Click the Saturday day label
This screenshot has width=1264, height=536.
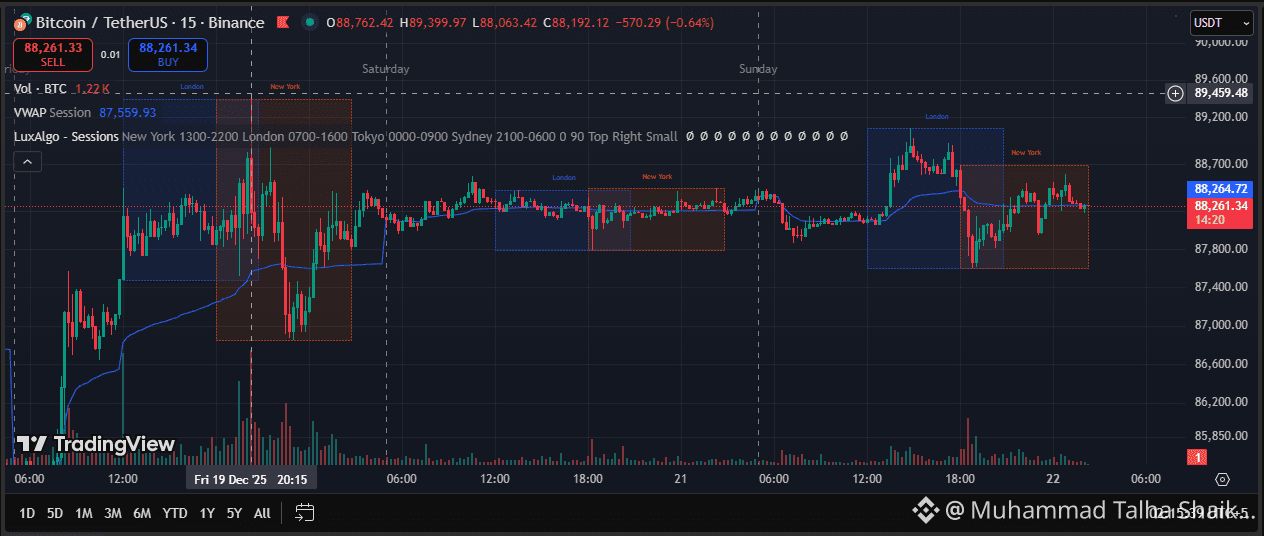[x=385, y=69]
